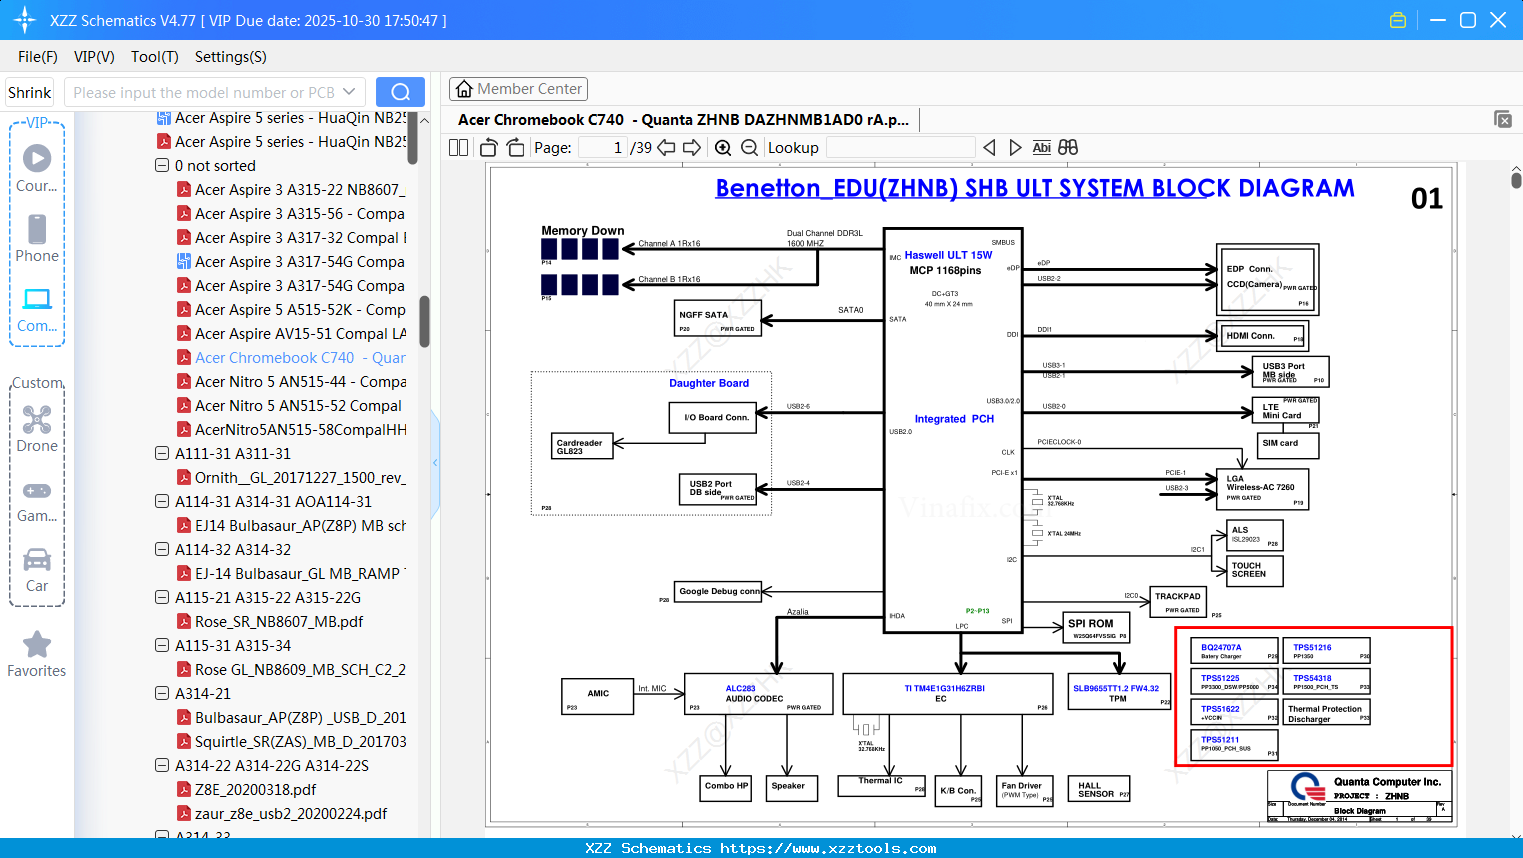Open the model number dropdown arrow
Viewport: 1523px width, 858px height.
click(x=349, y=92)
